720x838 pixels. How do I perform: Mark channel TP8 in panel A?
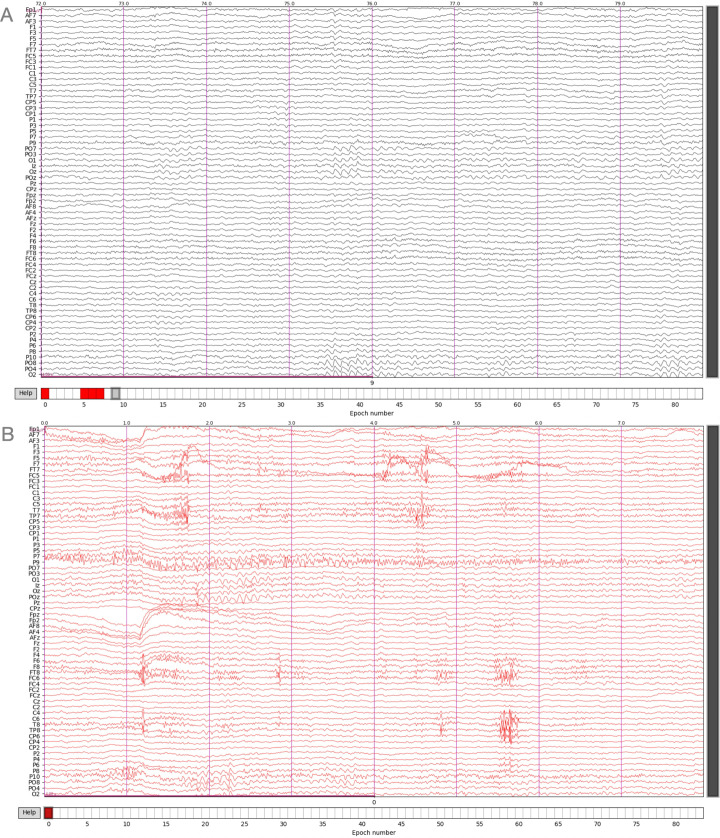click(x=30, y=311)
